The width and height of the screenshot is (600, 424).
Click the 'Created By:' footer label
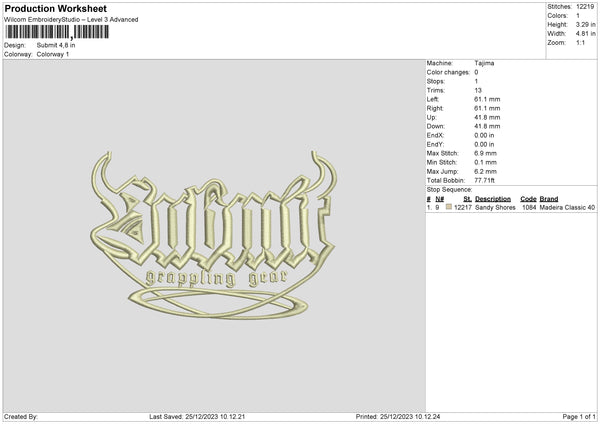[21, 417]
